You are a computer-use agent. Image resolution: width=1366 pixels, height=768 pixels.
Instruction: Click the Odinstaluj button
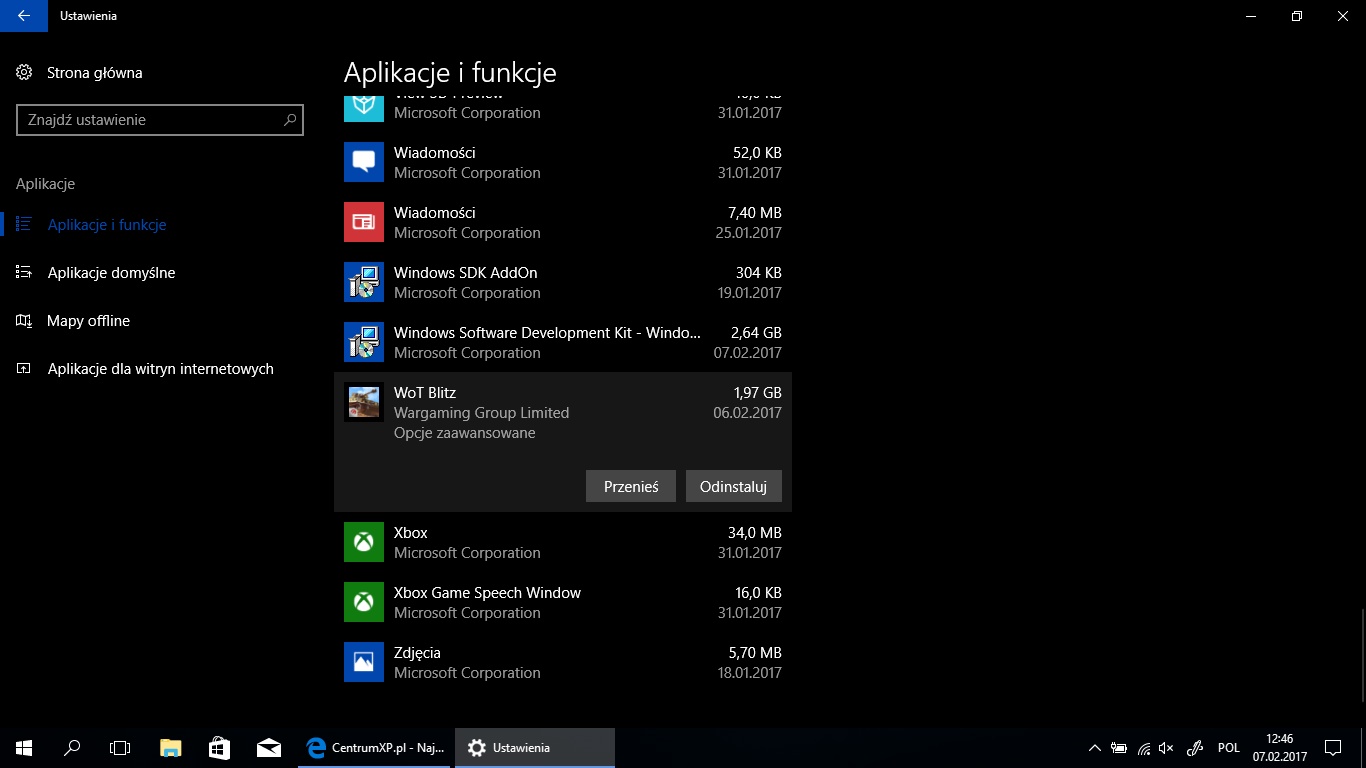pyautogui.click(x=733, y=486)
